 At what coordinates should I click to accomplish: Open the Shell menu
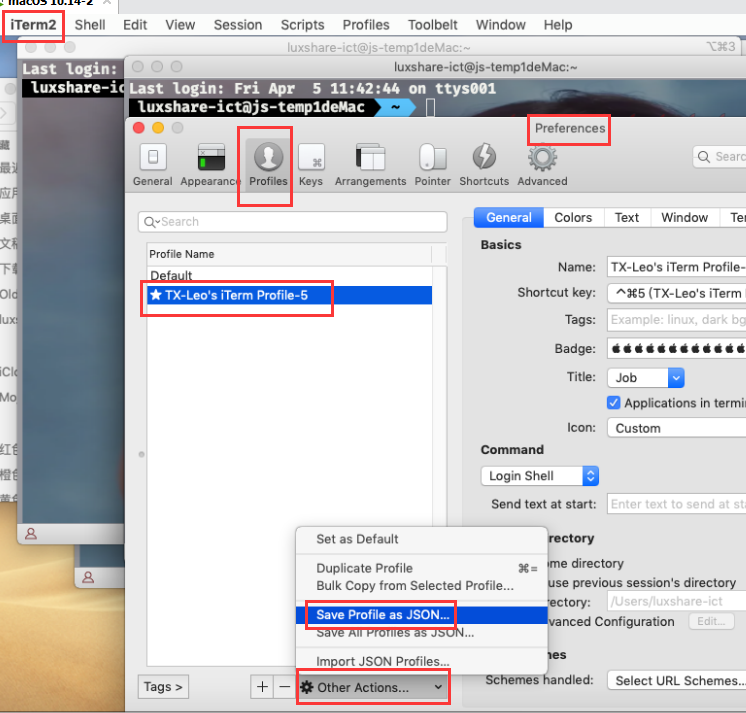click(x=90, y=25)
